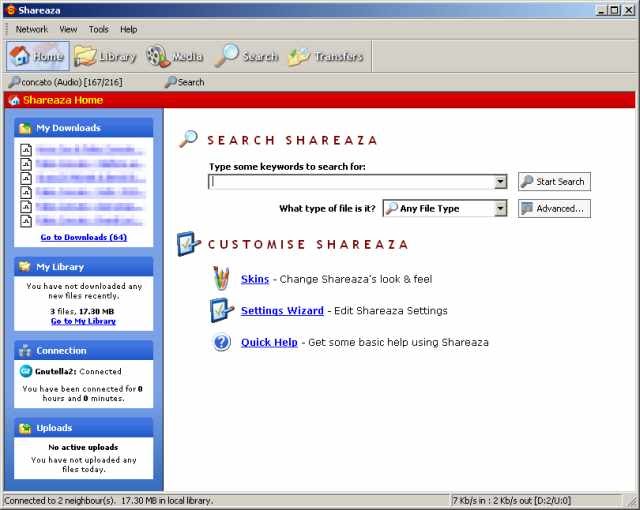Click the Connection panel icon
This screenshot has width=640, height=510.
coord(25,350)
